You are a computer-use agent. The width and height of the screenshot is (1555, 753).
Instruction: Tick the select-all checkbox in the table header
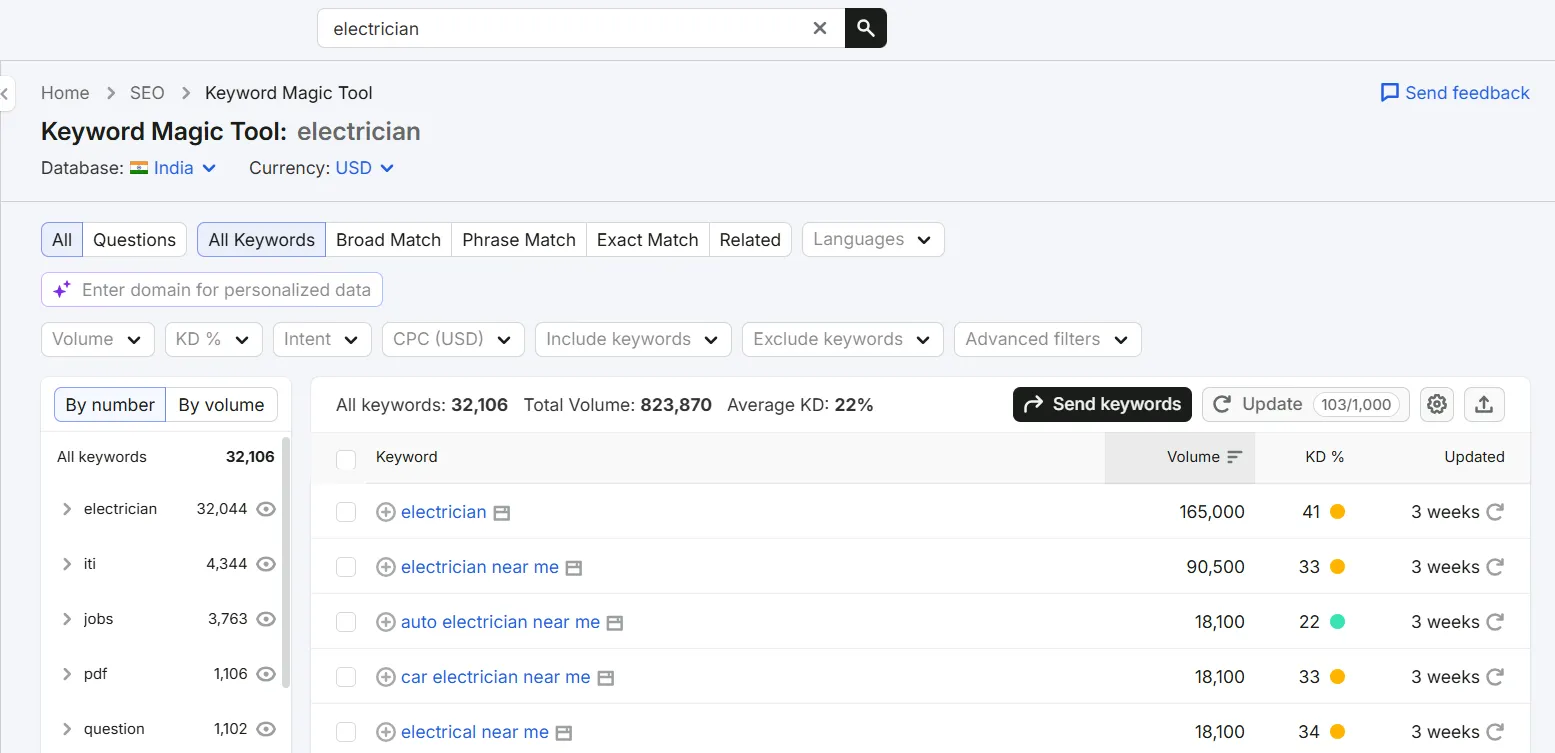[x=346, y=460]
